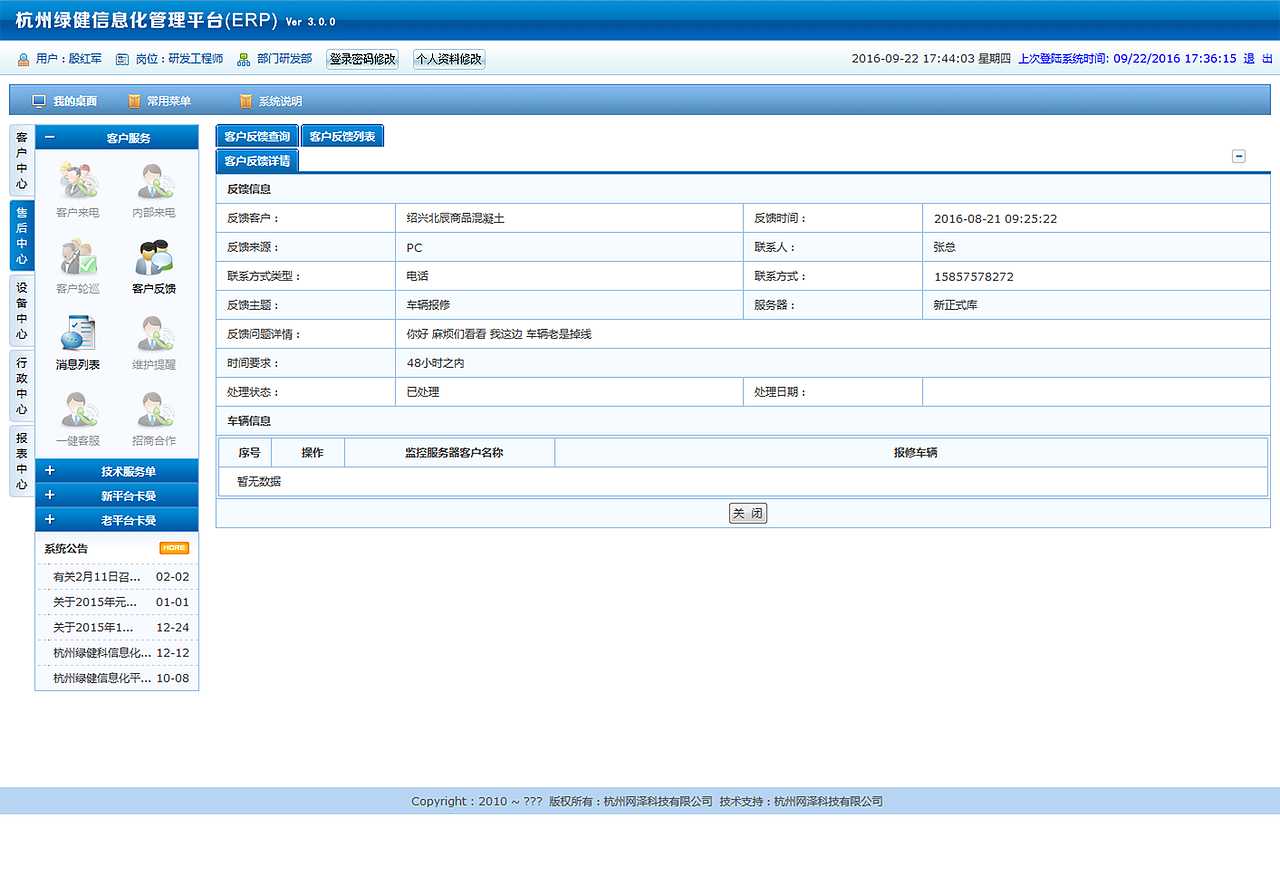
Task: Click the 岗位 position icon
Action: pos(122,60)
